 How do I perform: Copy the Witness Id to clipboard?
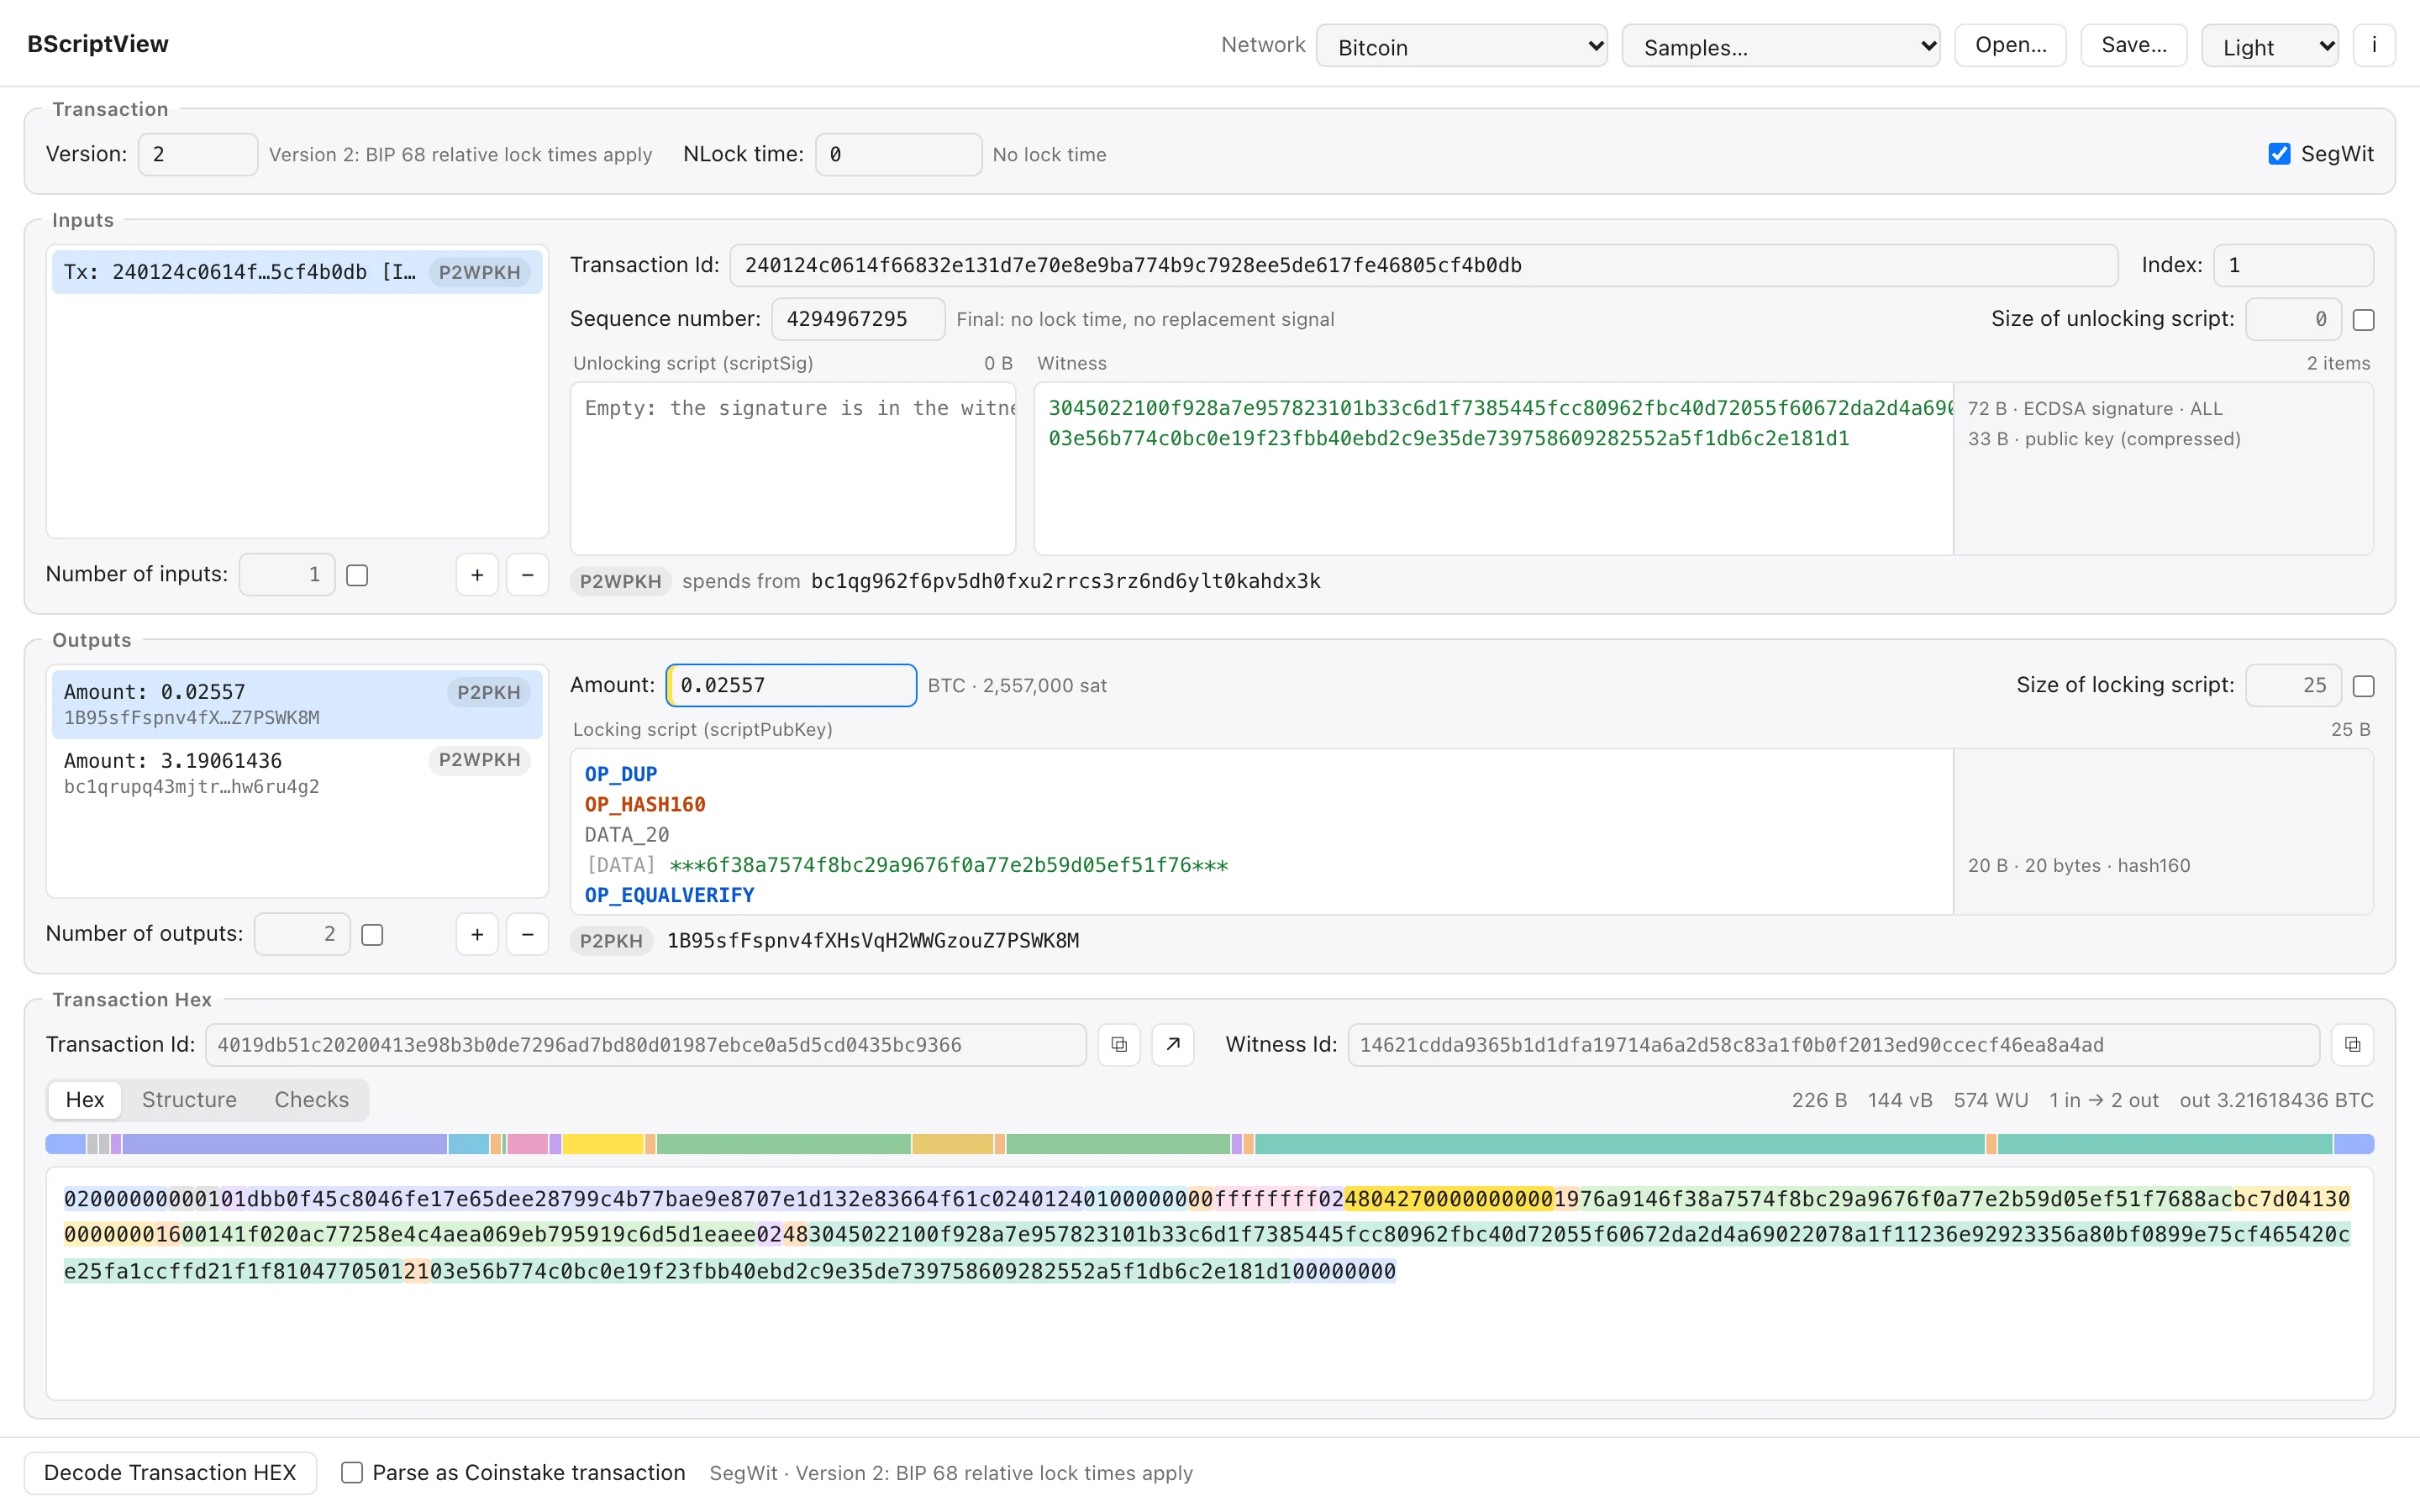(x=2352, y=1044)
